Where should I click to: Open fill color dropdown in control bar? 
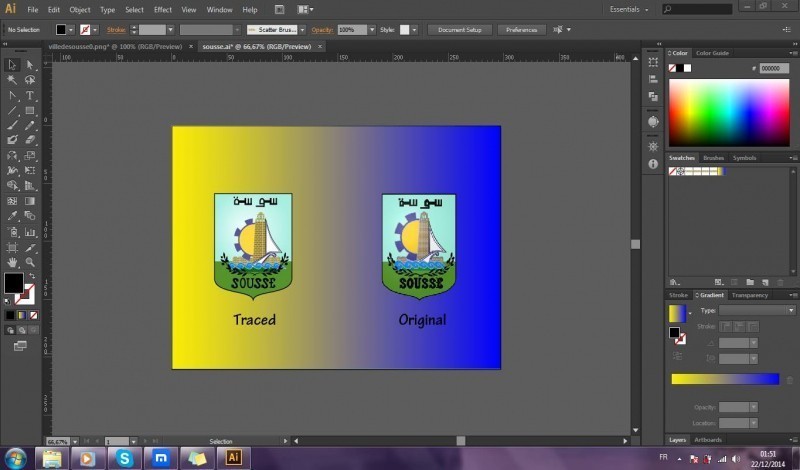coord(71,30)
